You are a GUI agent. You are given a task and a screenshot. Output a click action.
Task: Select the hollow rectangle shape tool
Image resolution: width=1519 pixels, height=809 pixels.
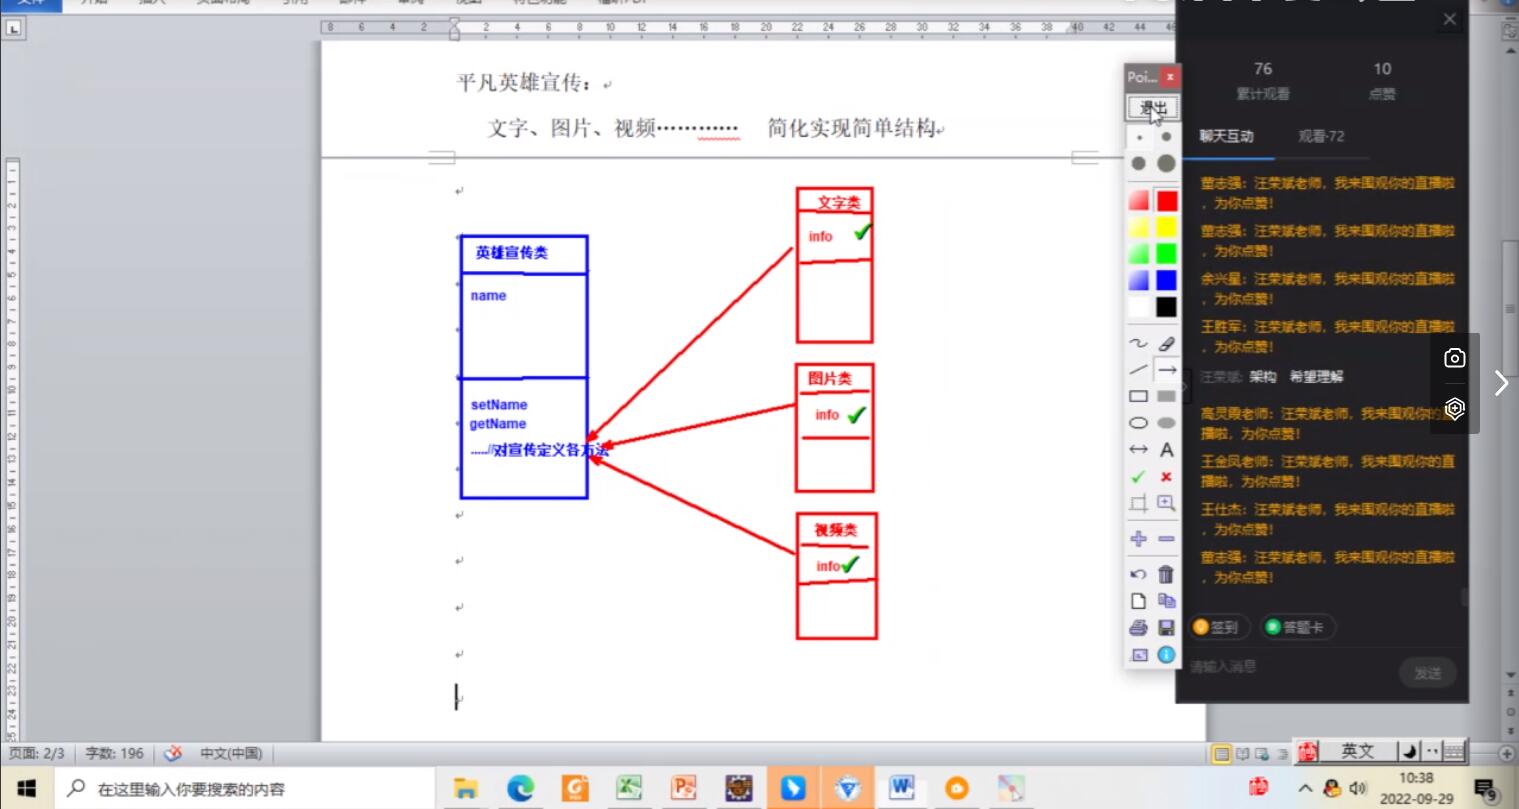point(1138,396)
